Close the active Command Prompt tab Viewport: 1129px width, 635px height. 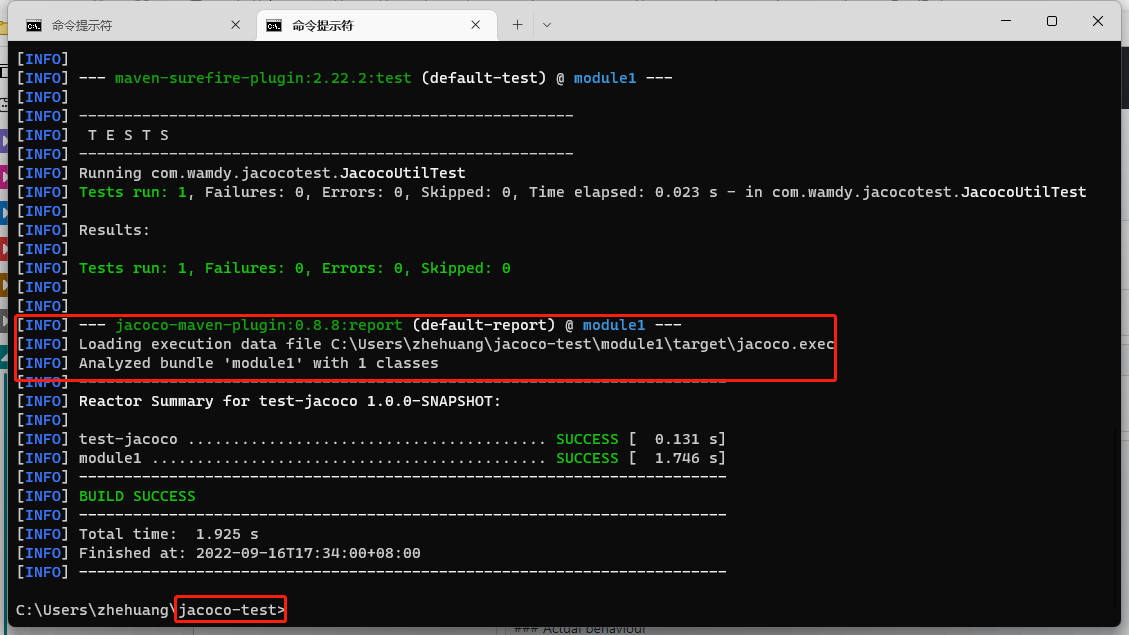click(476, 24)
